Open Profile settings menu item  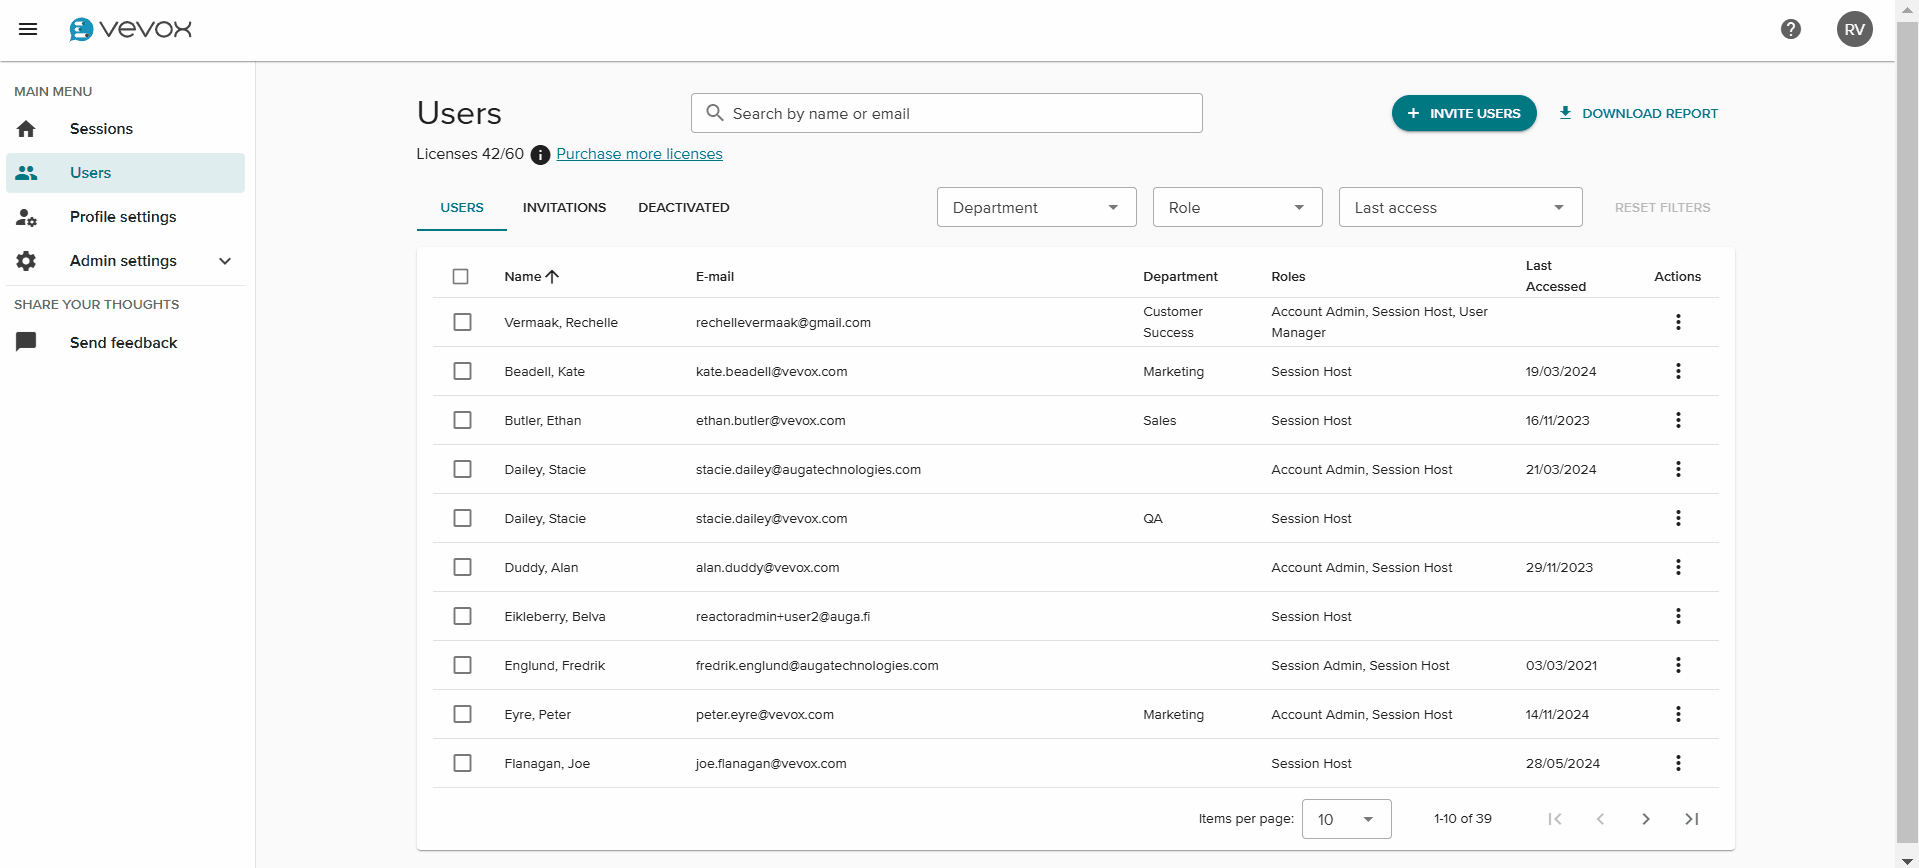(x=125, y=217)
